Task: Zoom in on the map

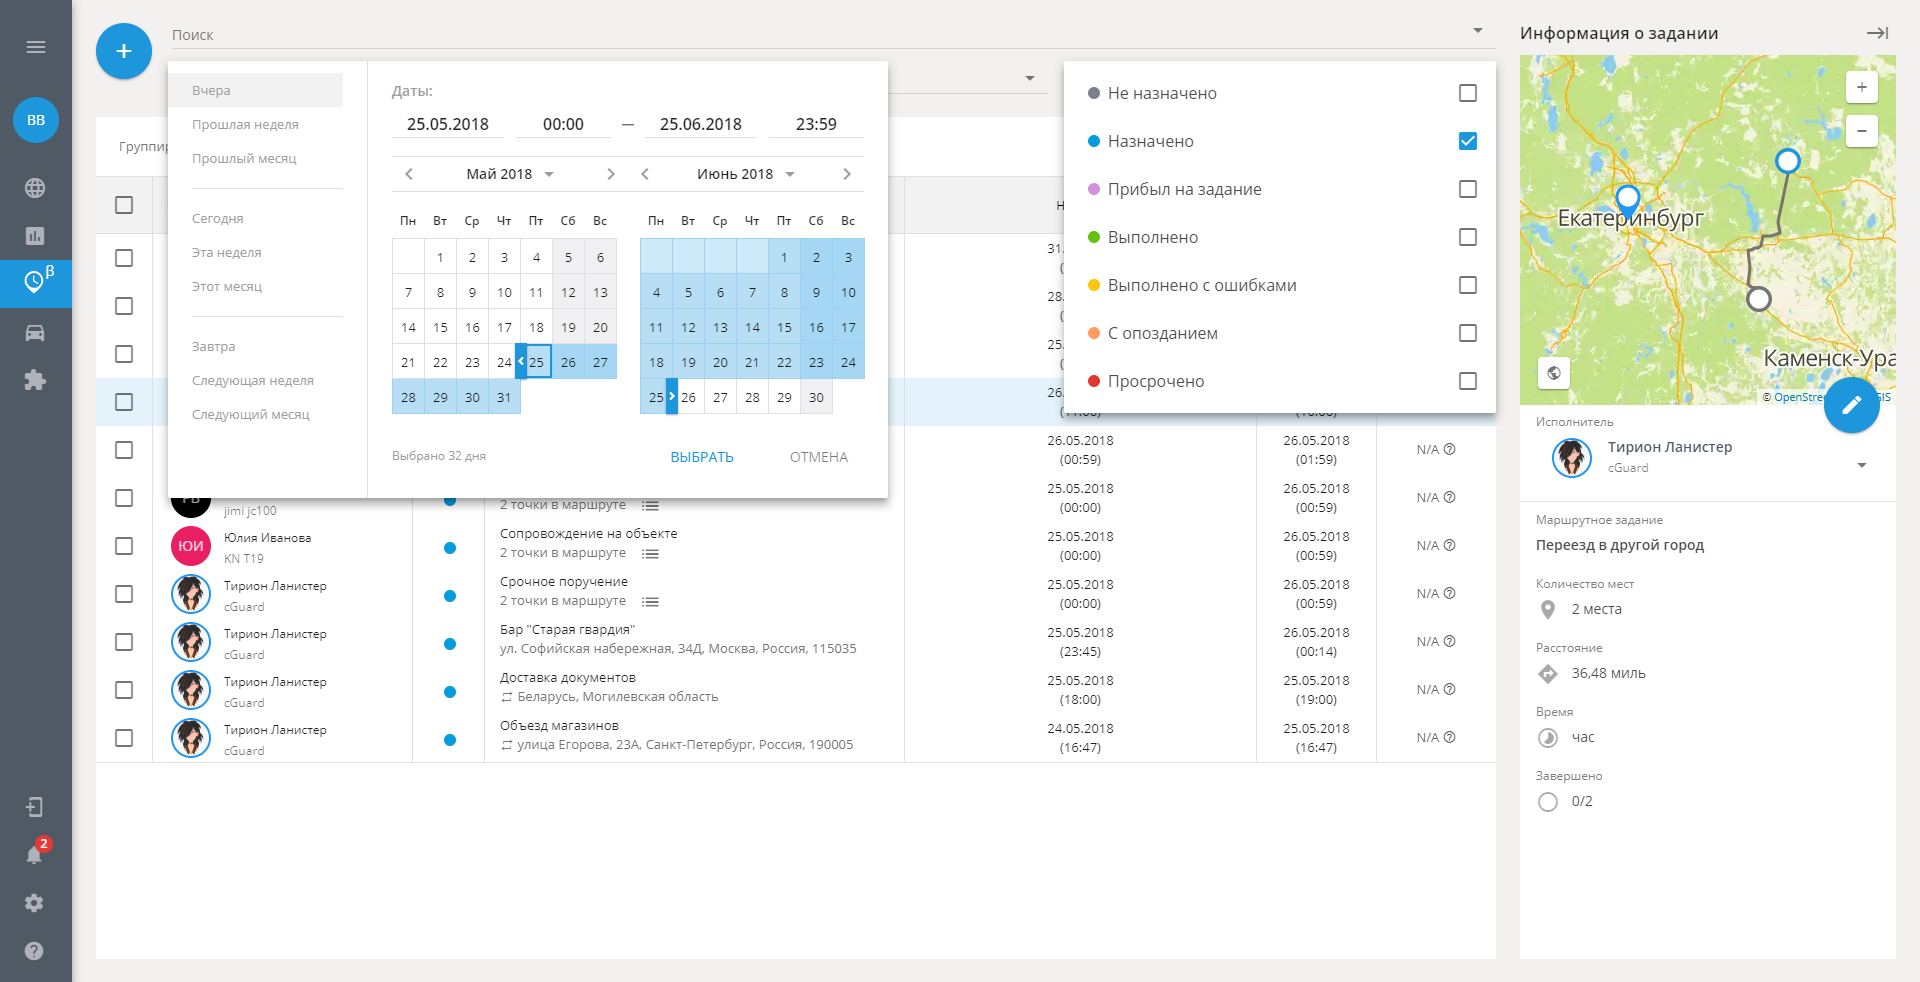Action: (1861, 87)
